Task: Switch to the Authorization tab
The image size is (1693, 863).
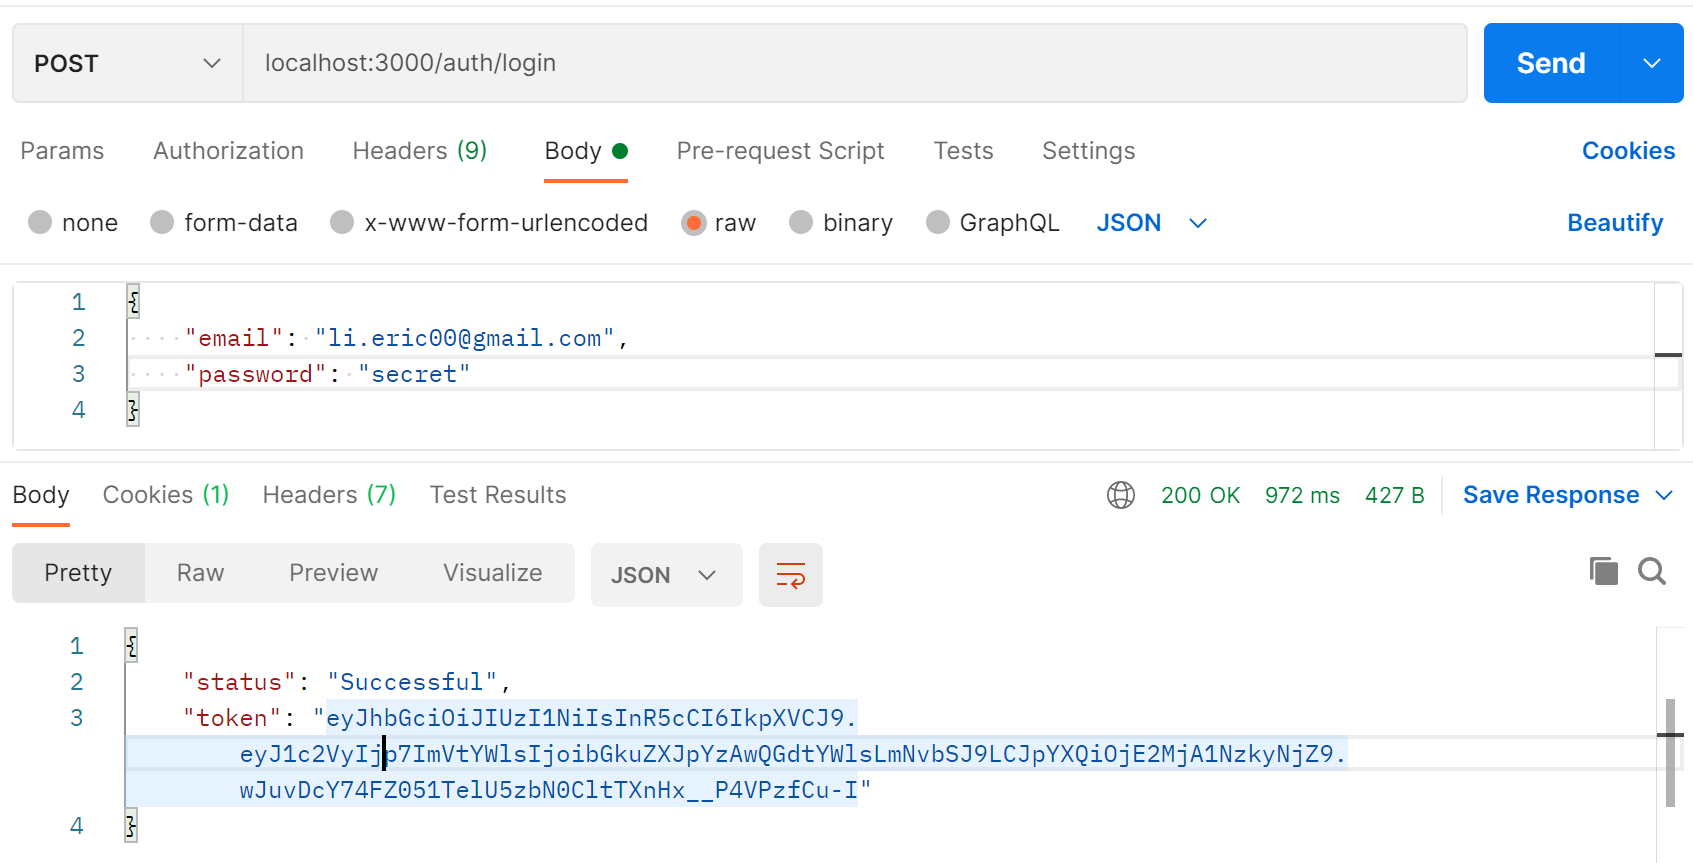Action: click(x=228, y=151)
